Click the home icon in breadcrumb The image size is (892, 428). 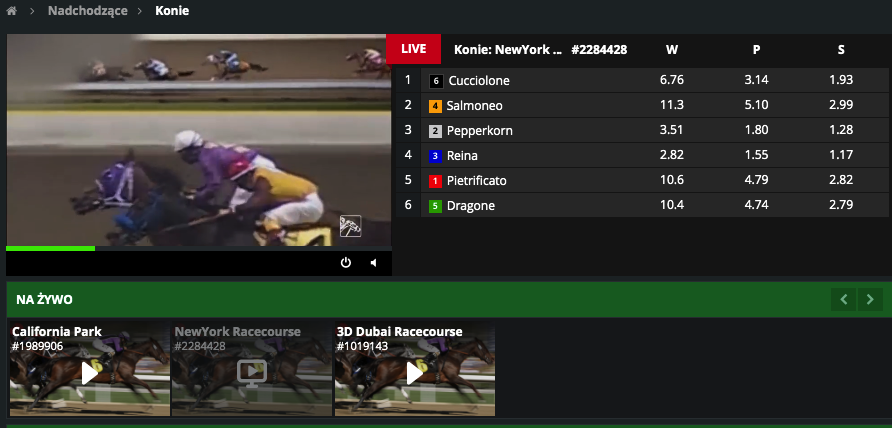tap(12, 11)
